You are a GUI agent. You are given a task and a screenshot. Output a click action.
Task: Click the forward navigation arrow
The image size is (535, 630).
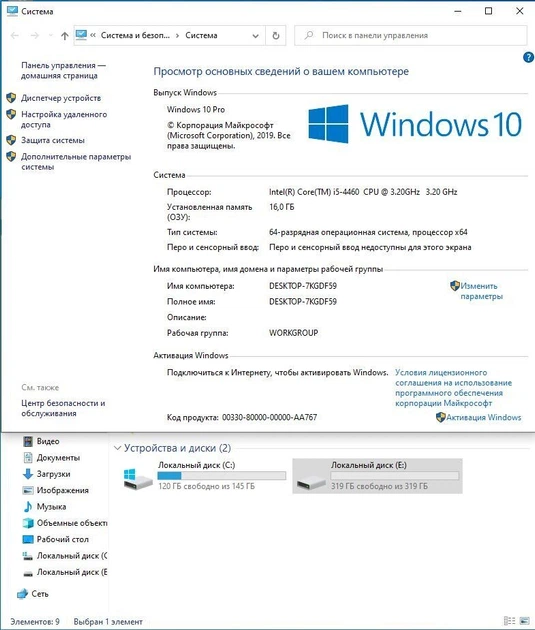[x=35, y=36]
